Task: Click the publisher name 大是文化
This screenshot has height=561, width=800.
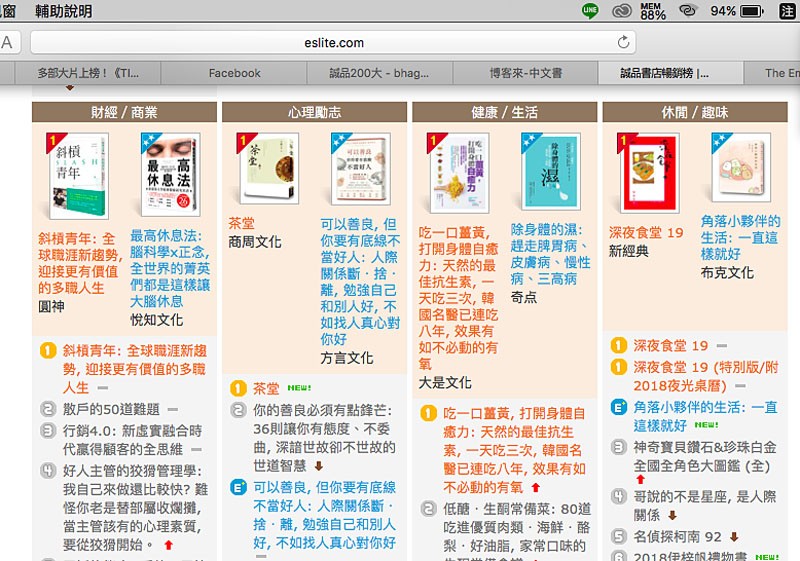Action: pos(445,382)
